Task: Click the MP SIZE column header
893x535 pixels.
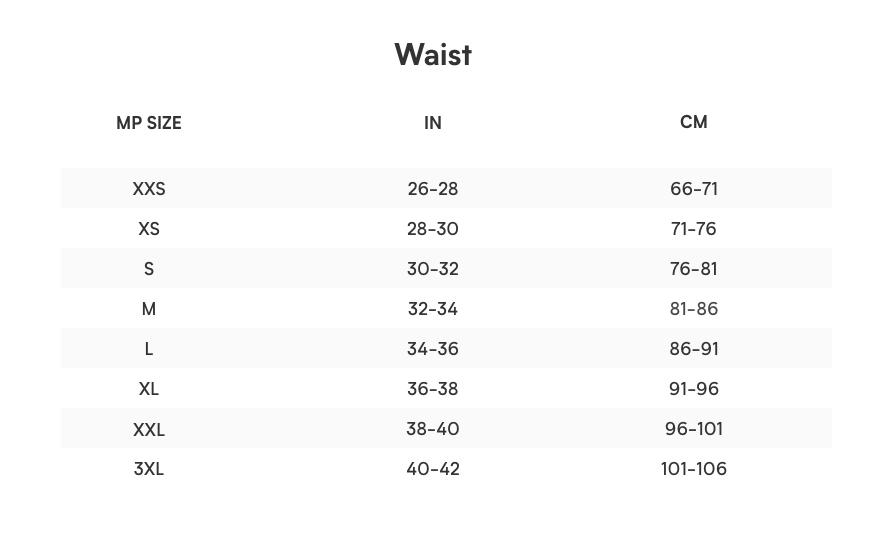Action: tap(149, 123)
